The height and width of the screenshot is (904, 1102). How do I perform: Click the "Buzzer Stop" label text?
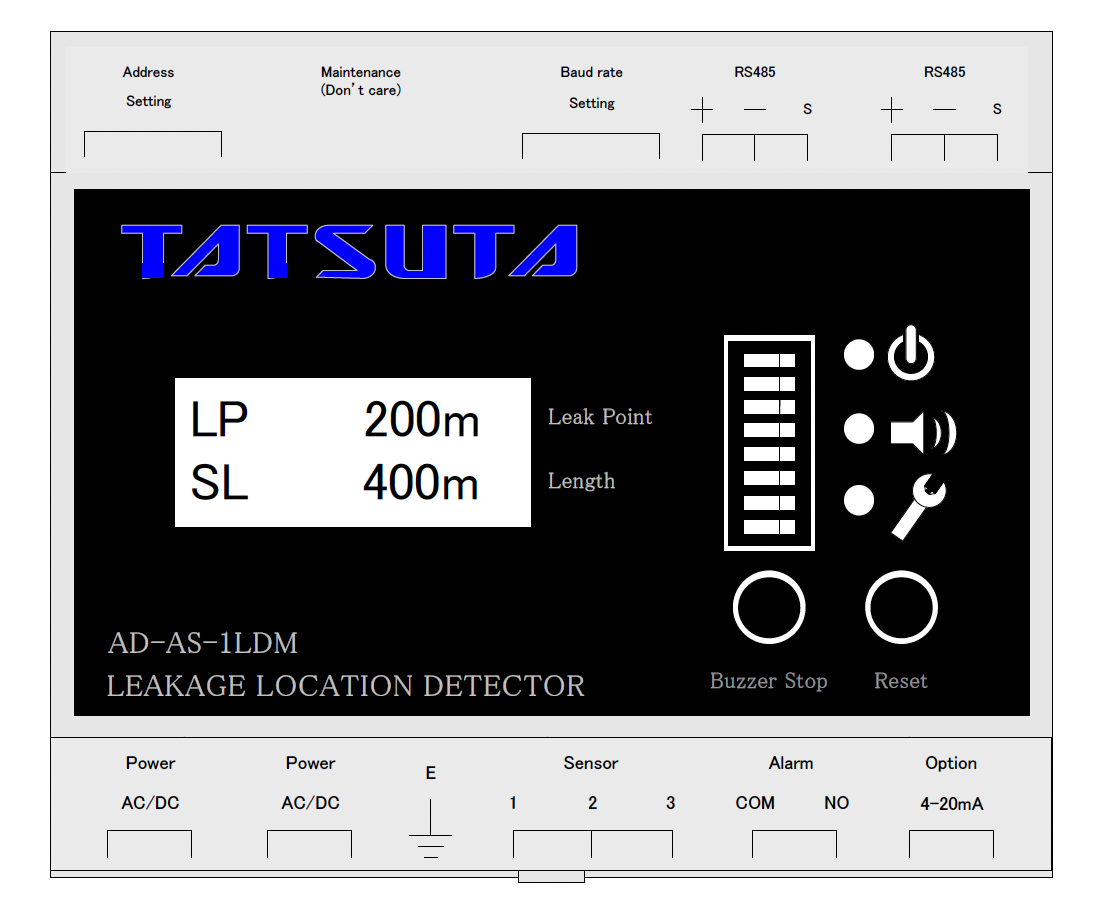pos(768,681)
